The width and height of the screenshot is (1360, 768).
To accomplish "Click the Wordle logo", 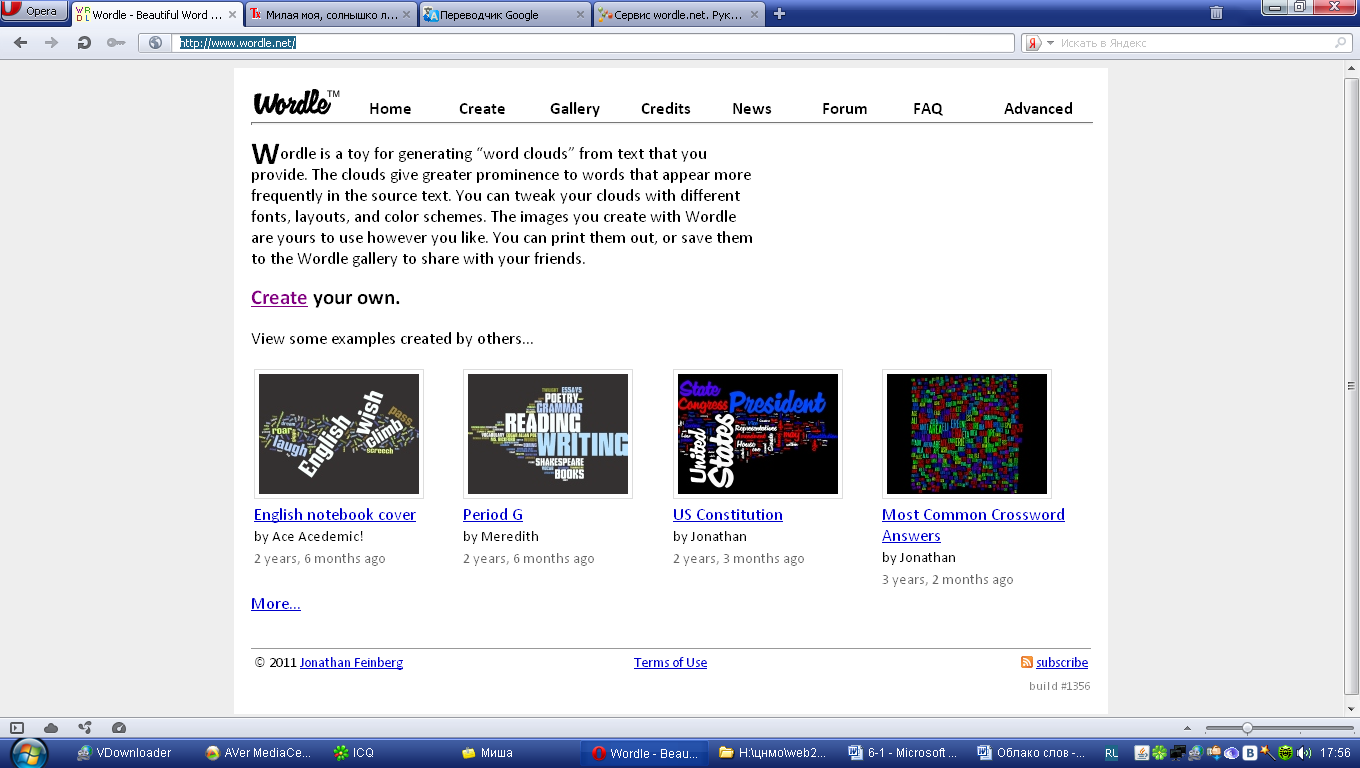I will 296,103.
